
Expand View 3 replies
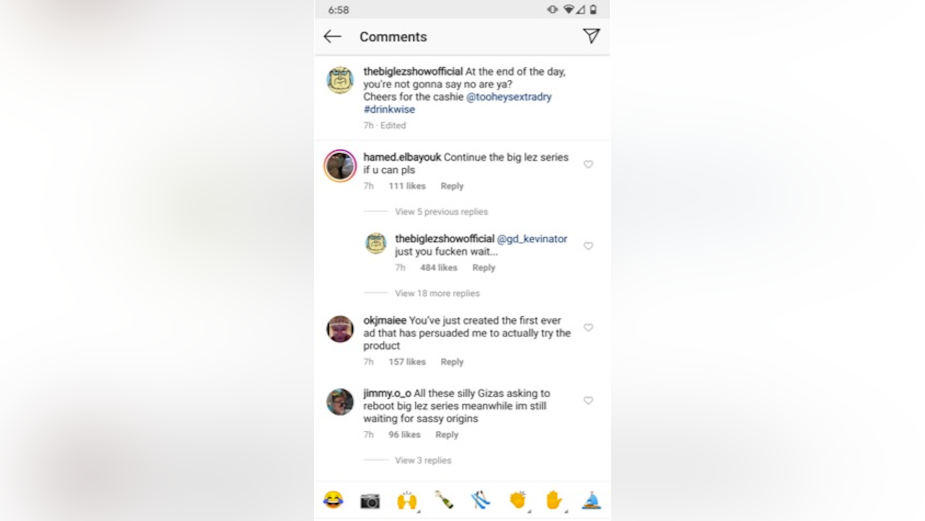coord(423,460)
